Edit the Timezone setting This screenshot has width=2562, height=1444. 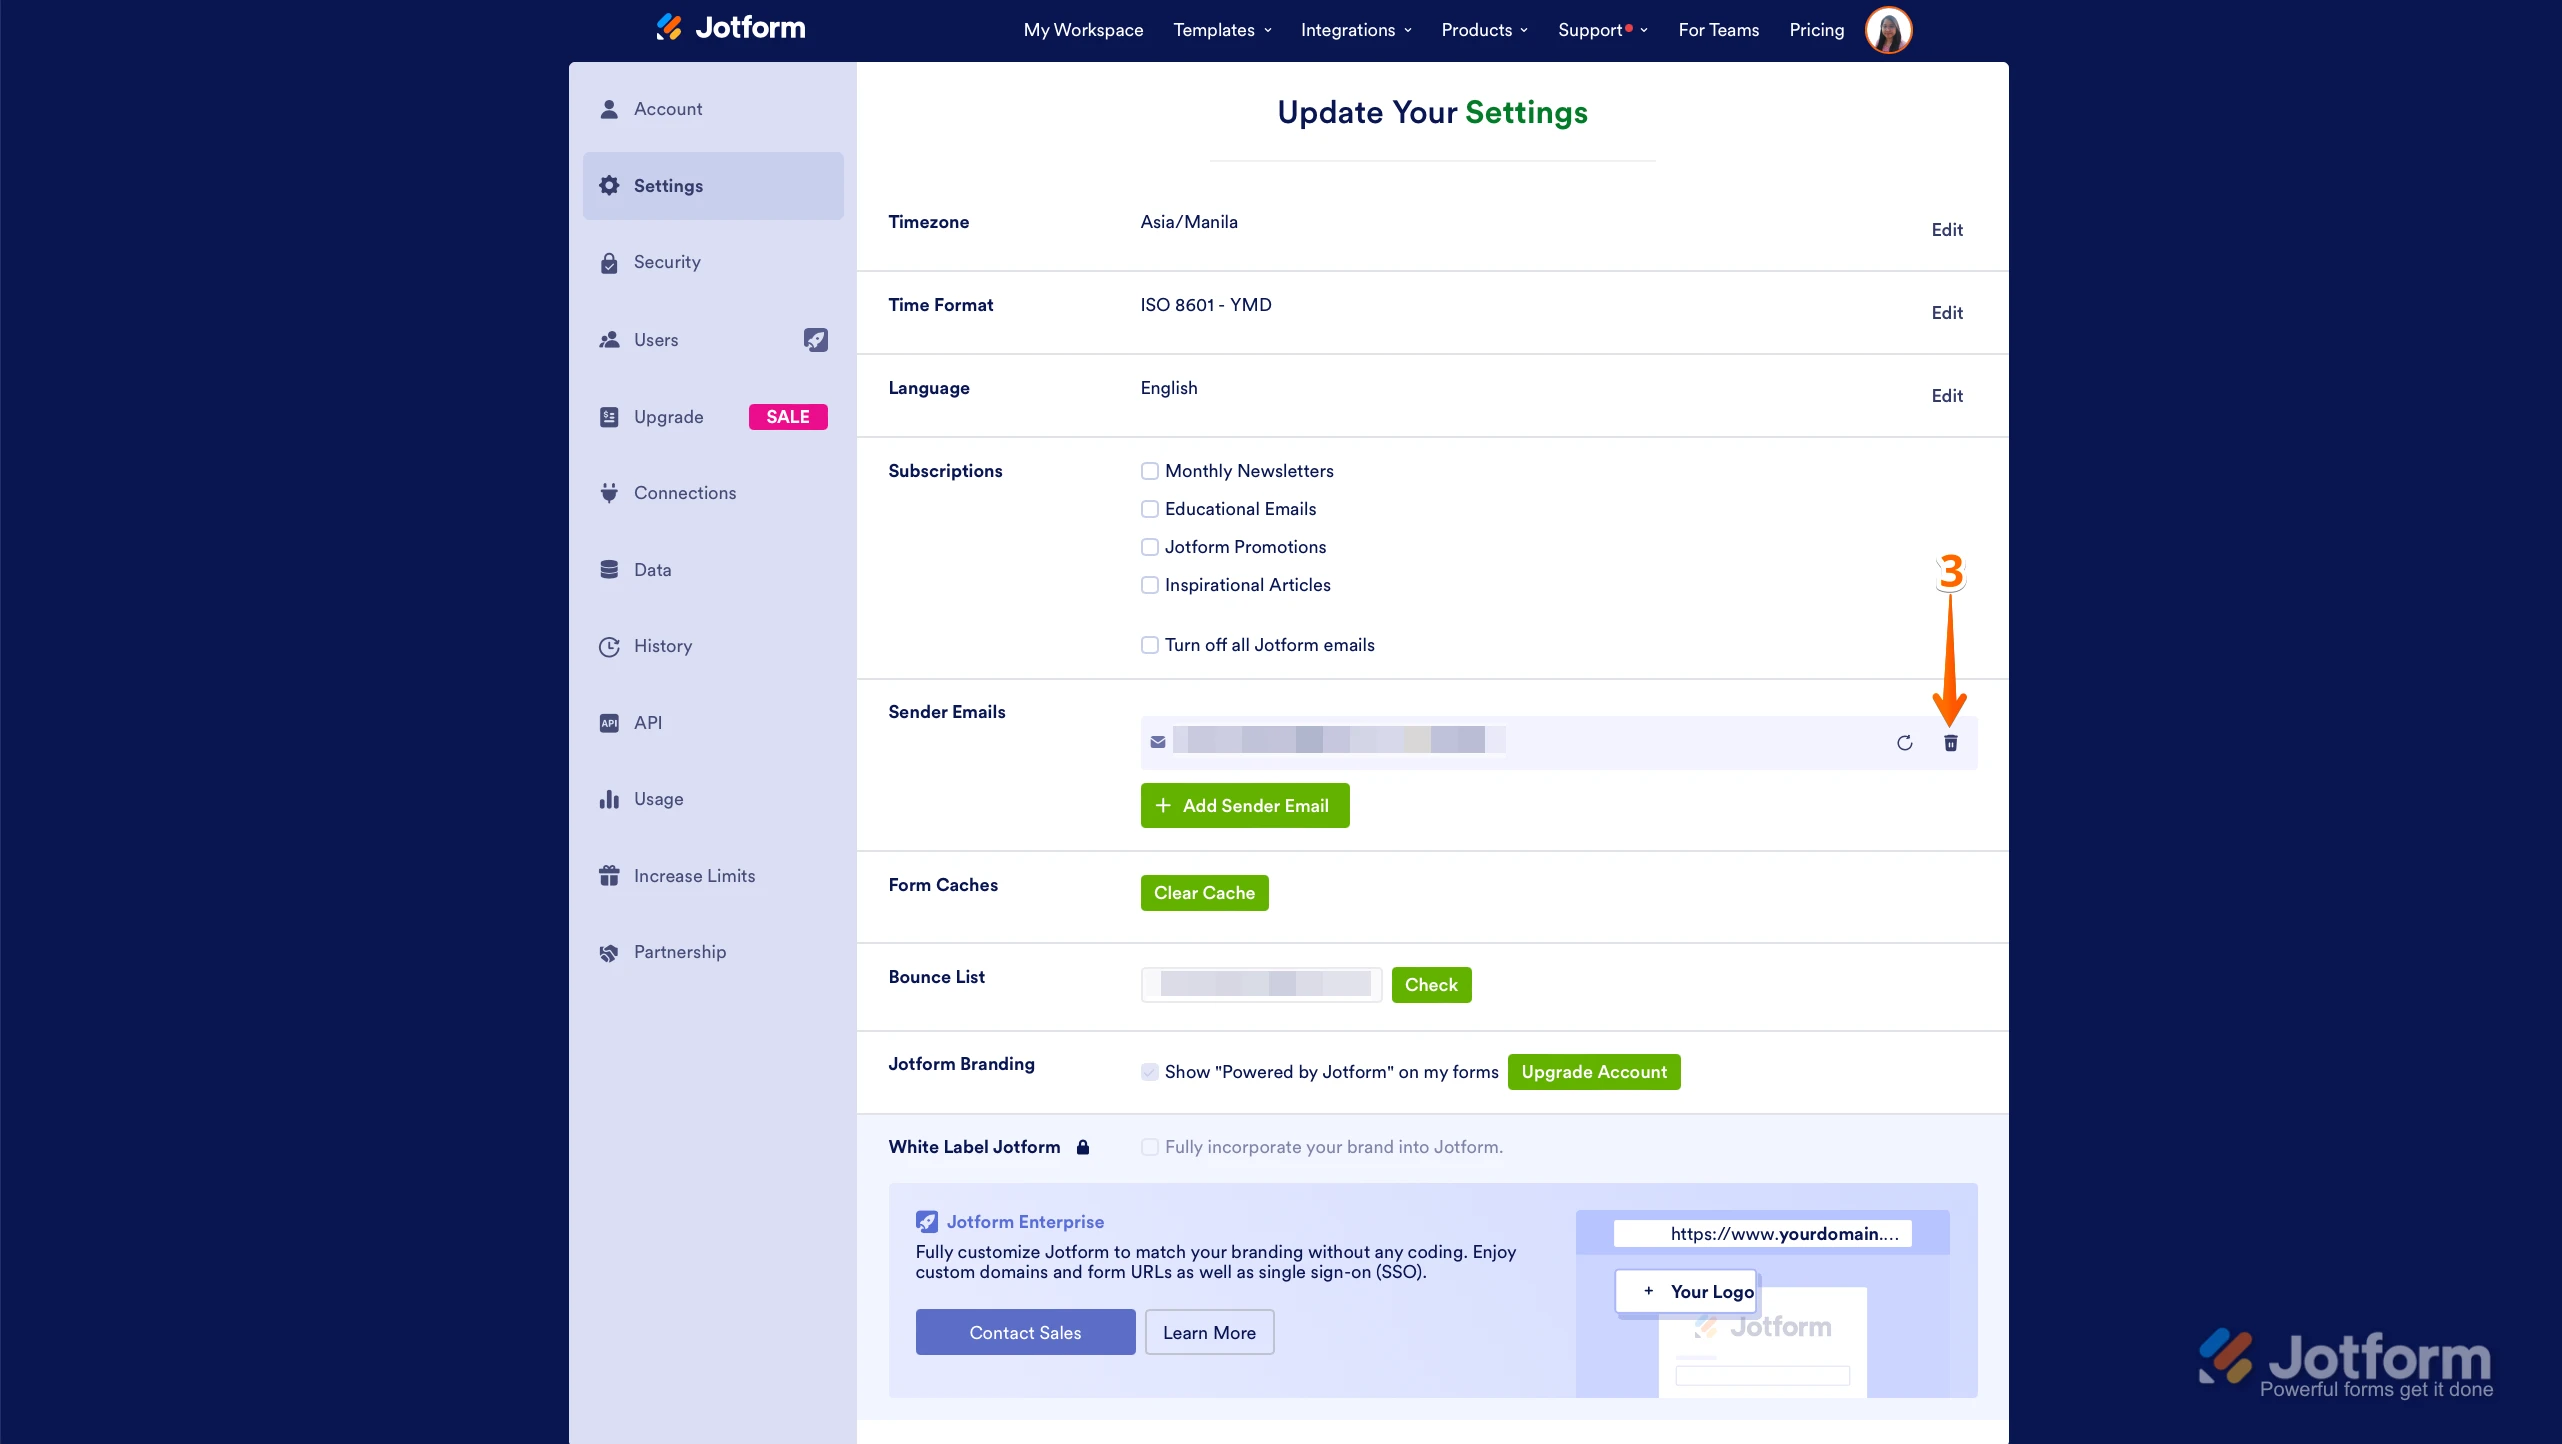[1946, 230]
